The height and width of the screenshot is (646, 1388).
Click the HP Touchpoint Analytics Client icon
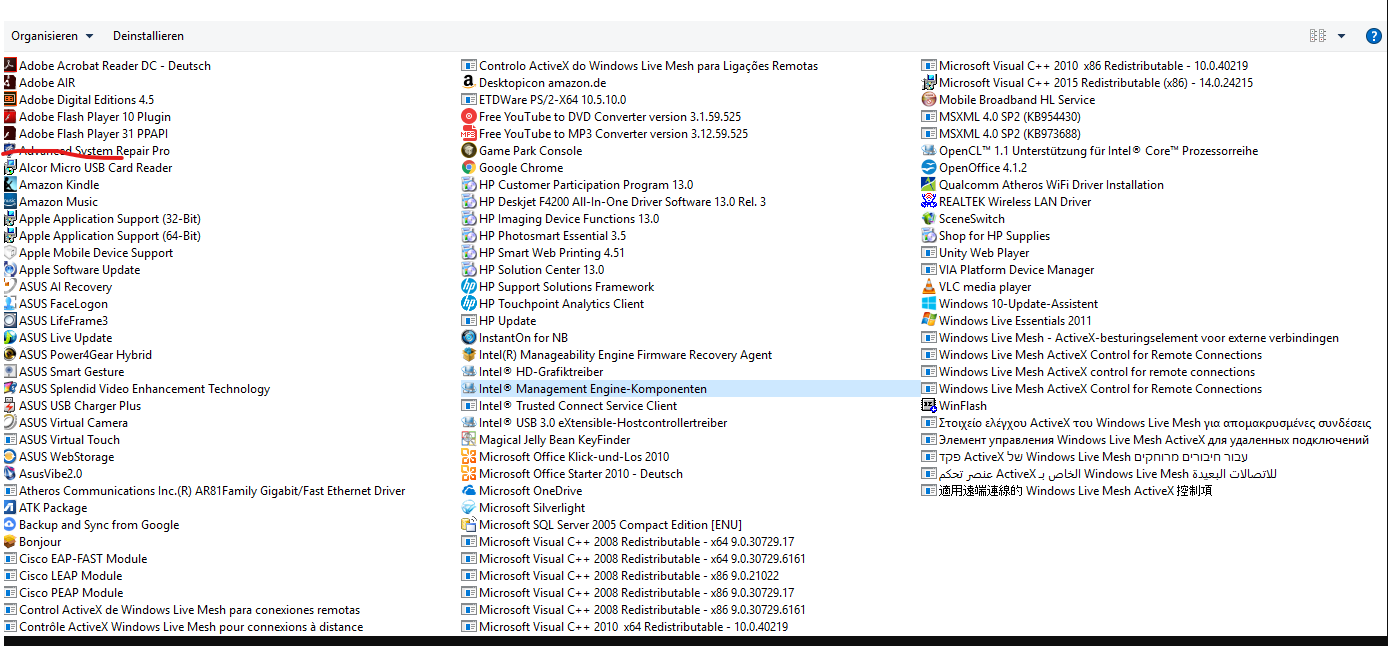(x=468, y=304)
